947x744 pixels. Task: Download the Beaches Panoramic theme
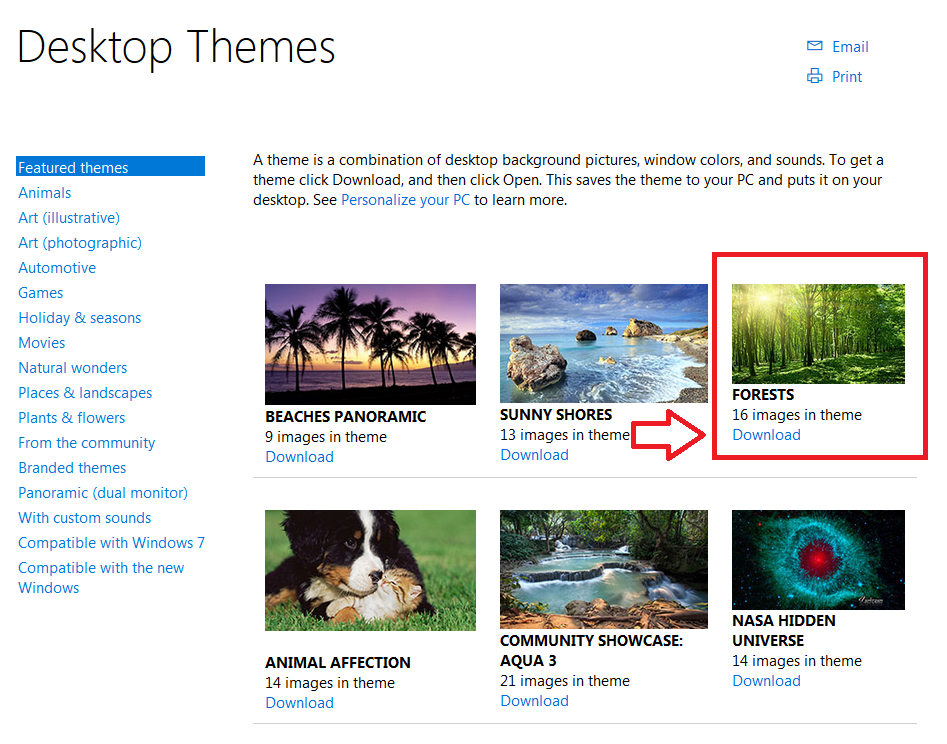coord(300,457)
